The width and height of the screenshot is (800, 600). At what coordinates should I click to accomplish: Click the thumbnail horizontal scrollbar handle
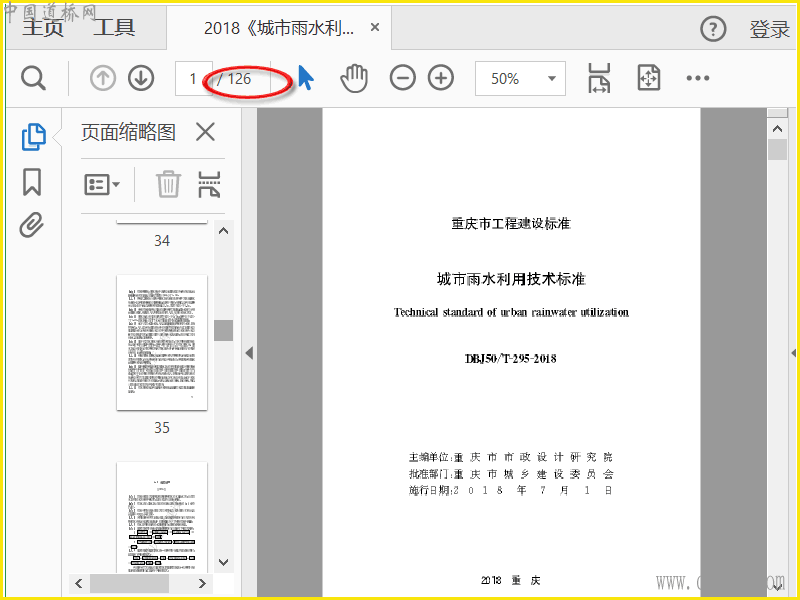pos(129,583)
